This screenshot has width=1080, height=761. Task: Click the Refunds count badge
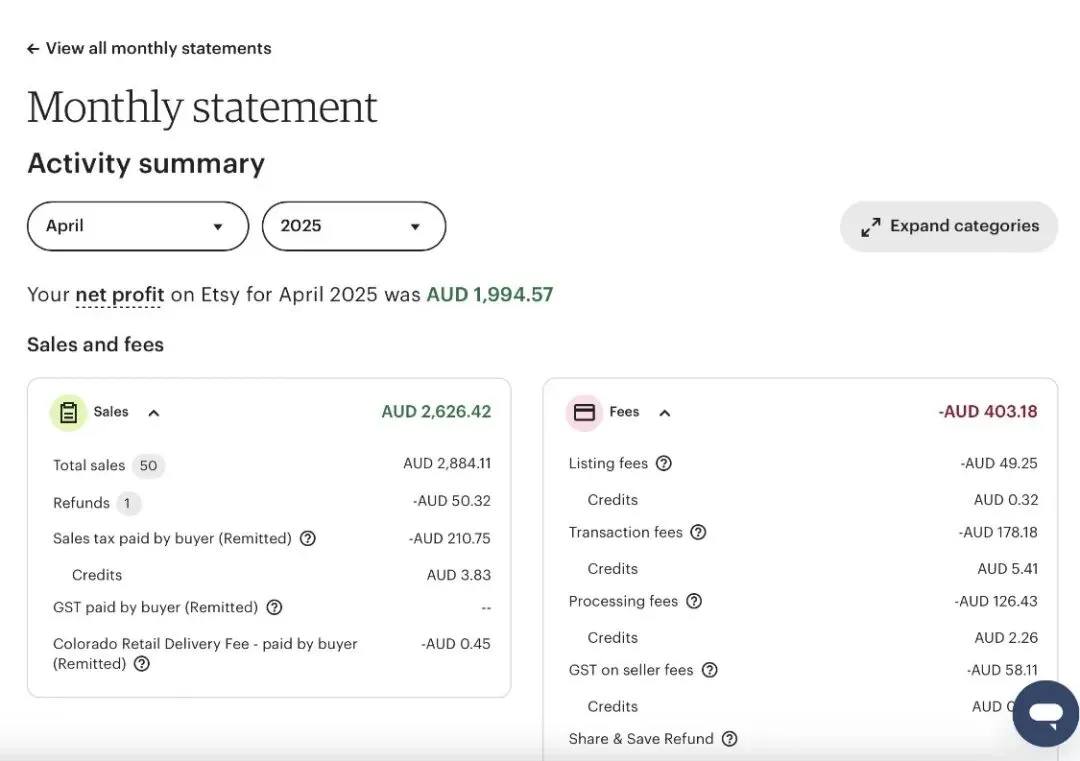coord(127,503)
